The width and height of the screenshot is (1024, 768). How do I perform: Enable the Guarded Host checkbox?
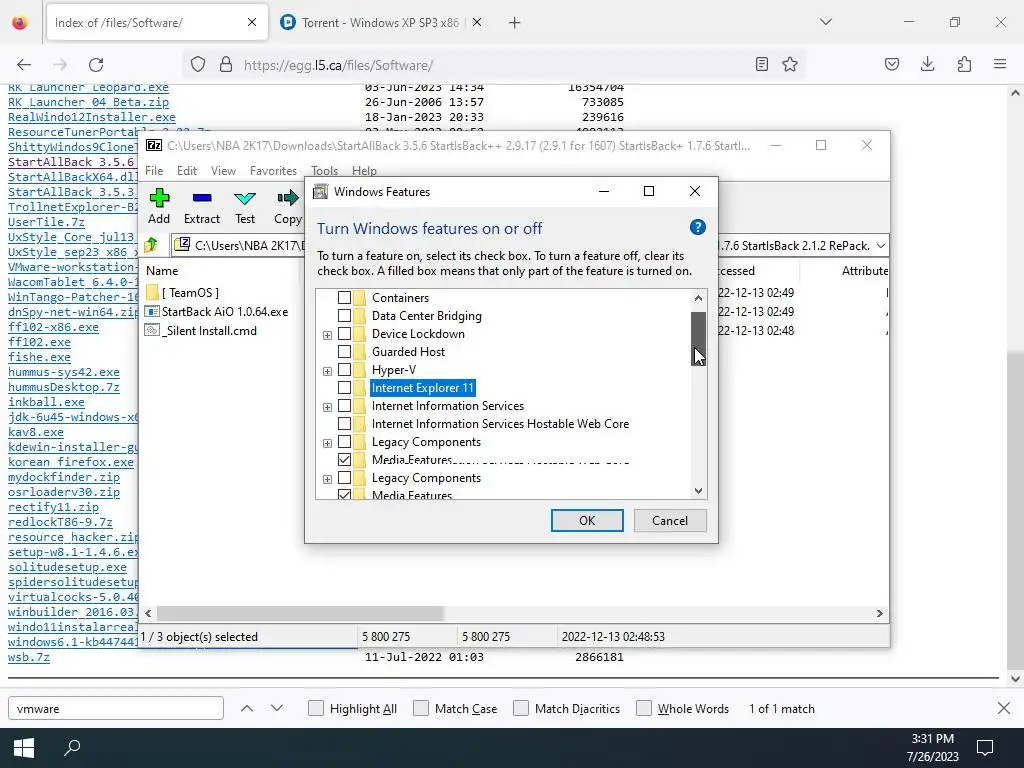344,351
